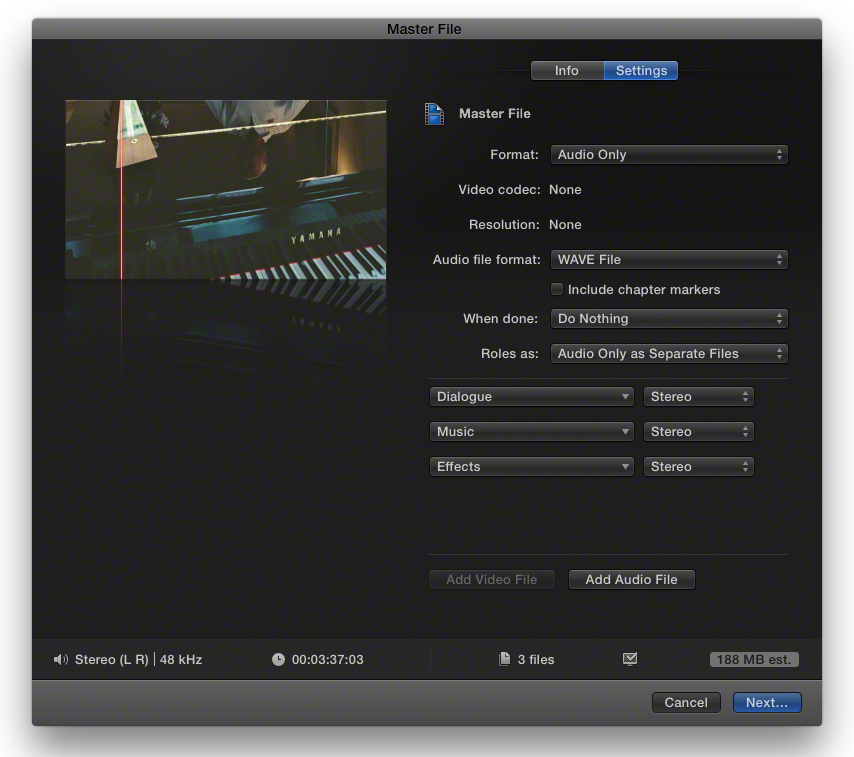The image size is (854, 757).
Task: Change the Stereo setting for Dialogue
Action: tap(699, 396)
